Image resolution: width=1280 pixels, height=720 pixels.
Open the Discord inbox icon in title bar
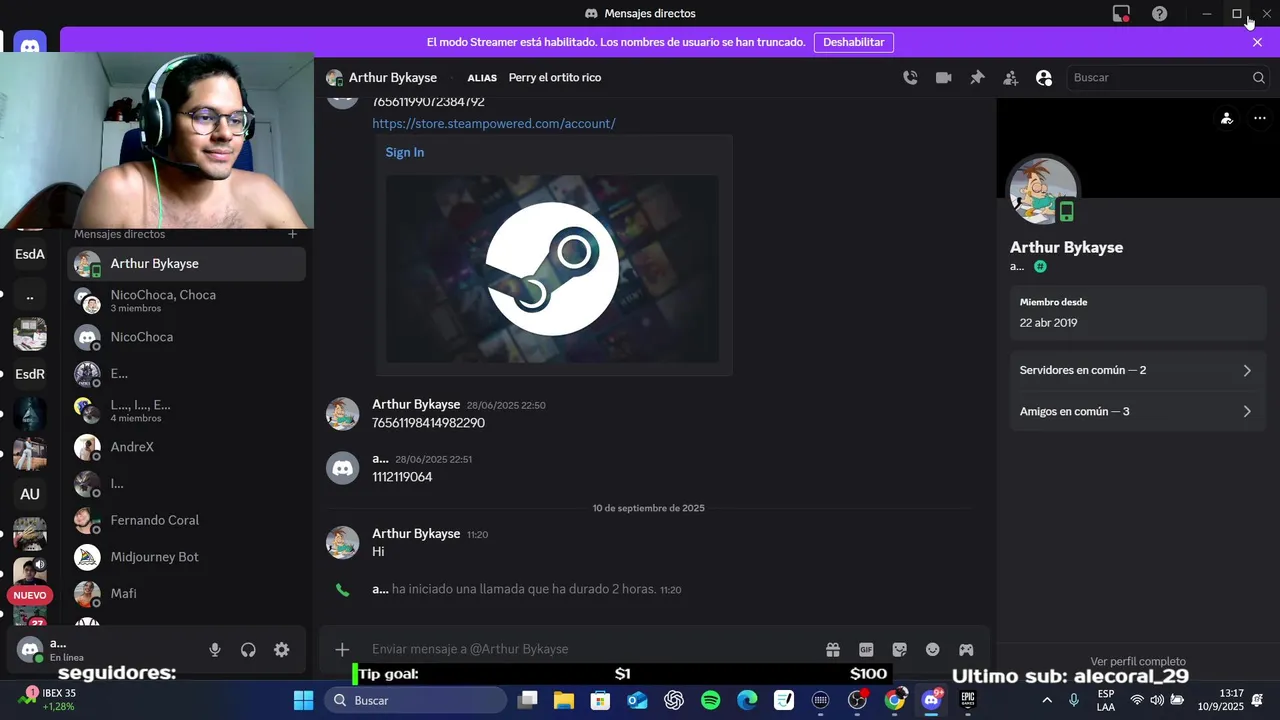coord(1121,14)
